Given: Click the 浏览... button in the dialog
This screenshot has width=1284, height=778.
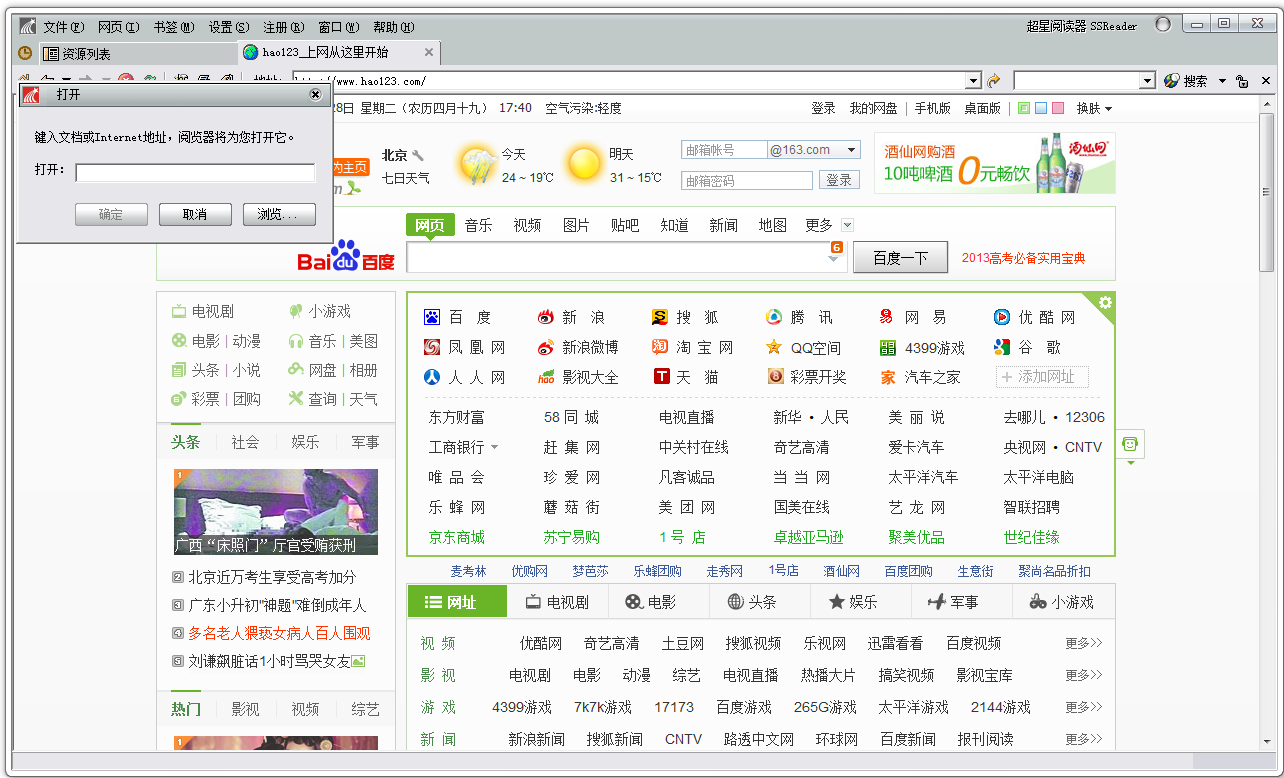Looking at the screenshot, I should [x=279, y=214].
